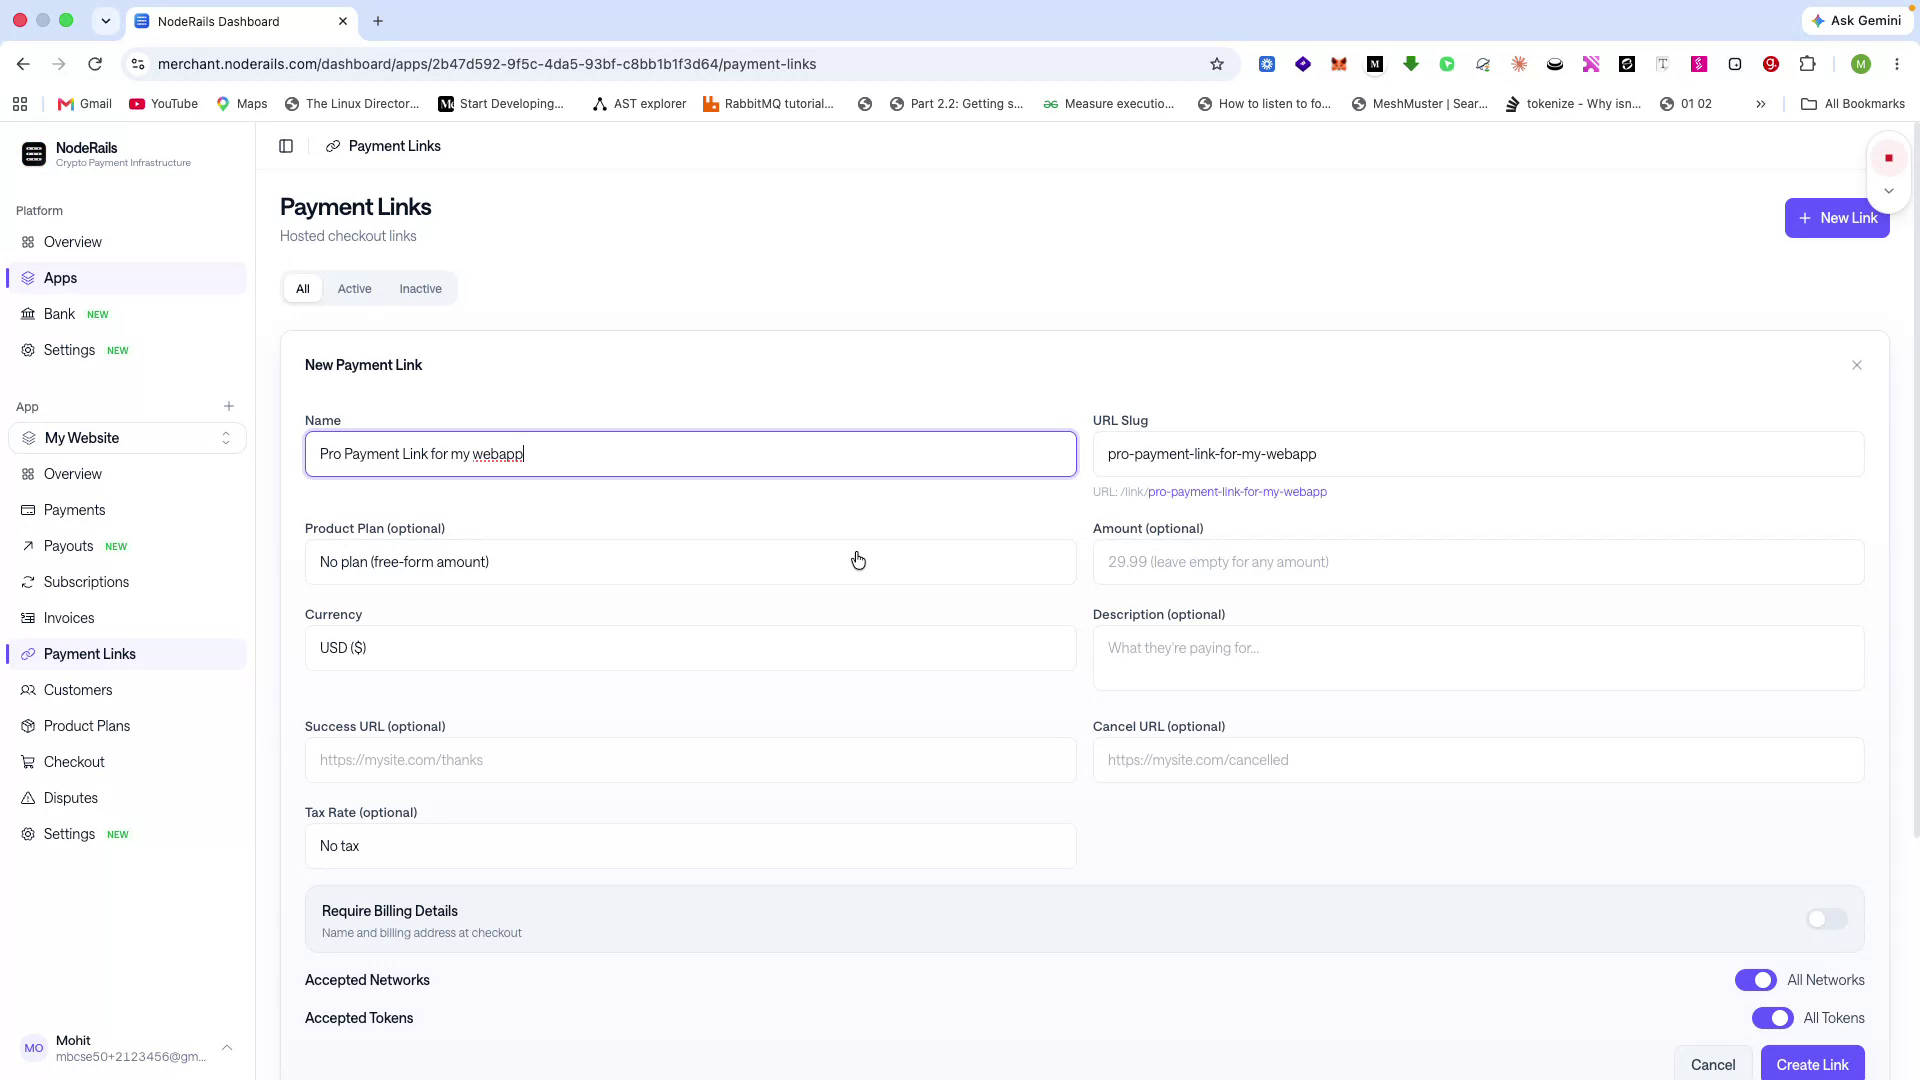This screenshot has width=1920, height=1080.
Task: Open the app Overview under My Website
Action: point(127,474)
